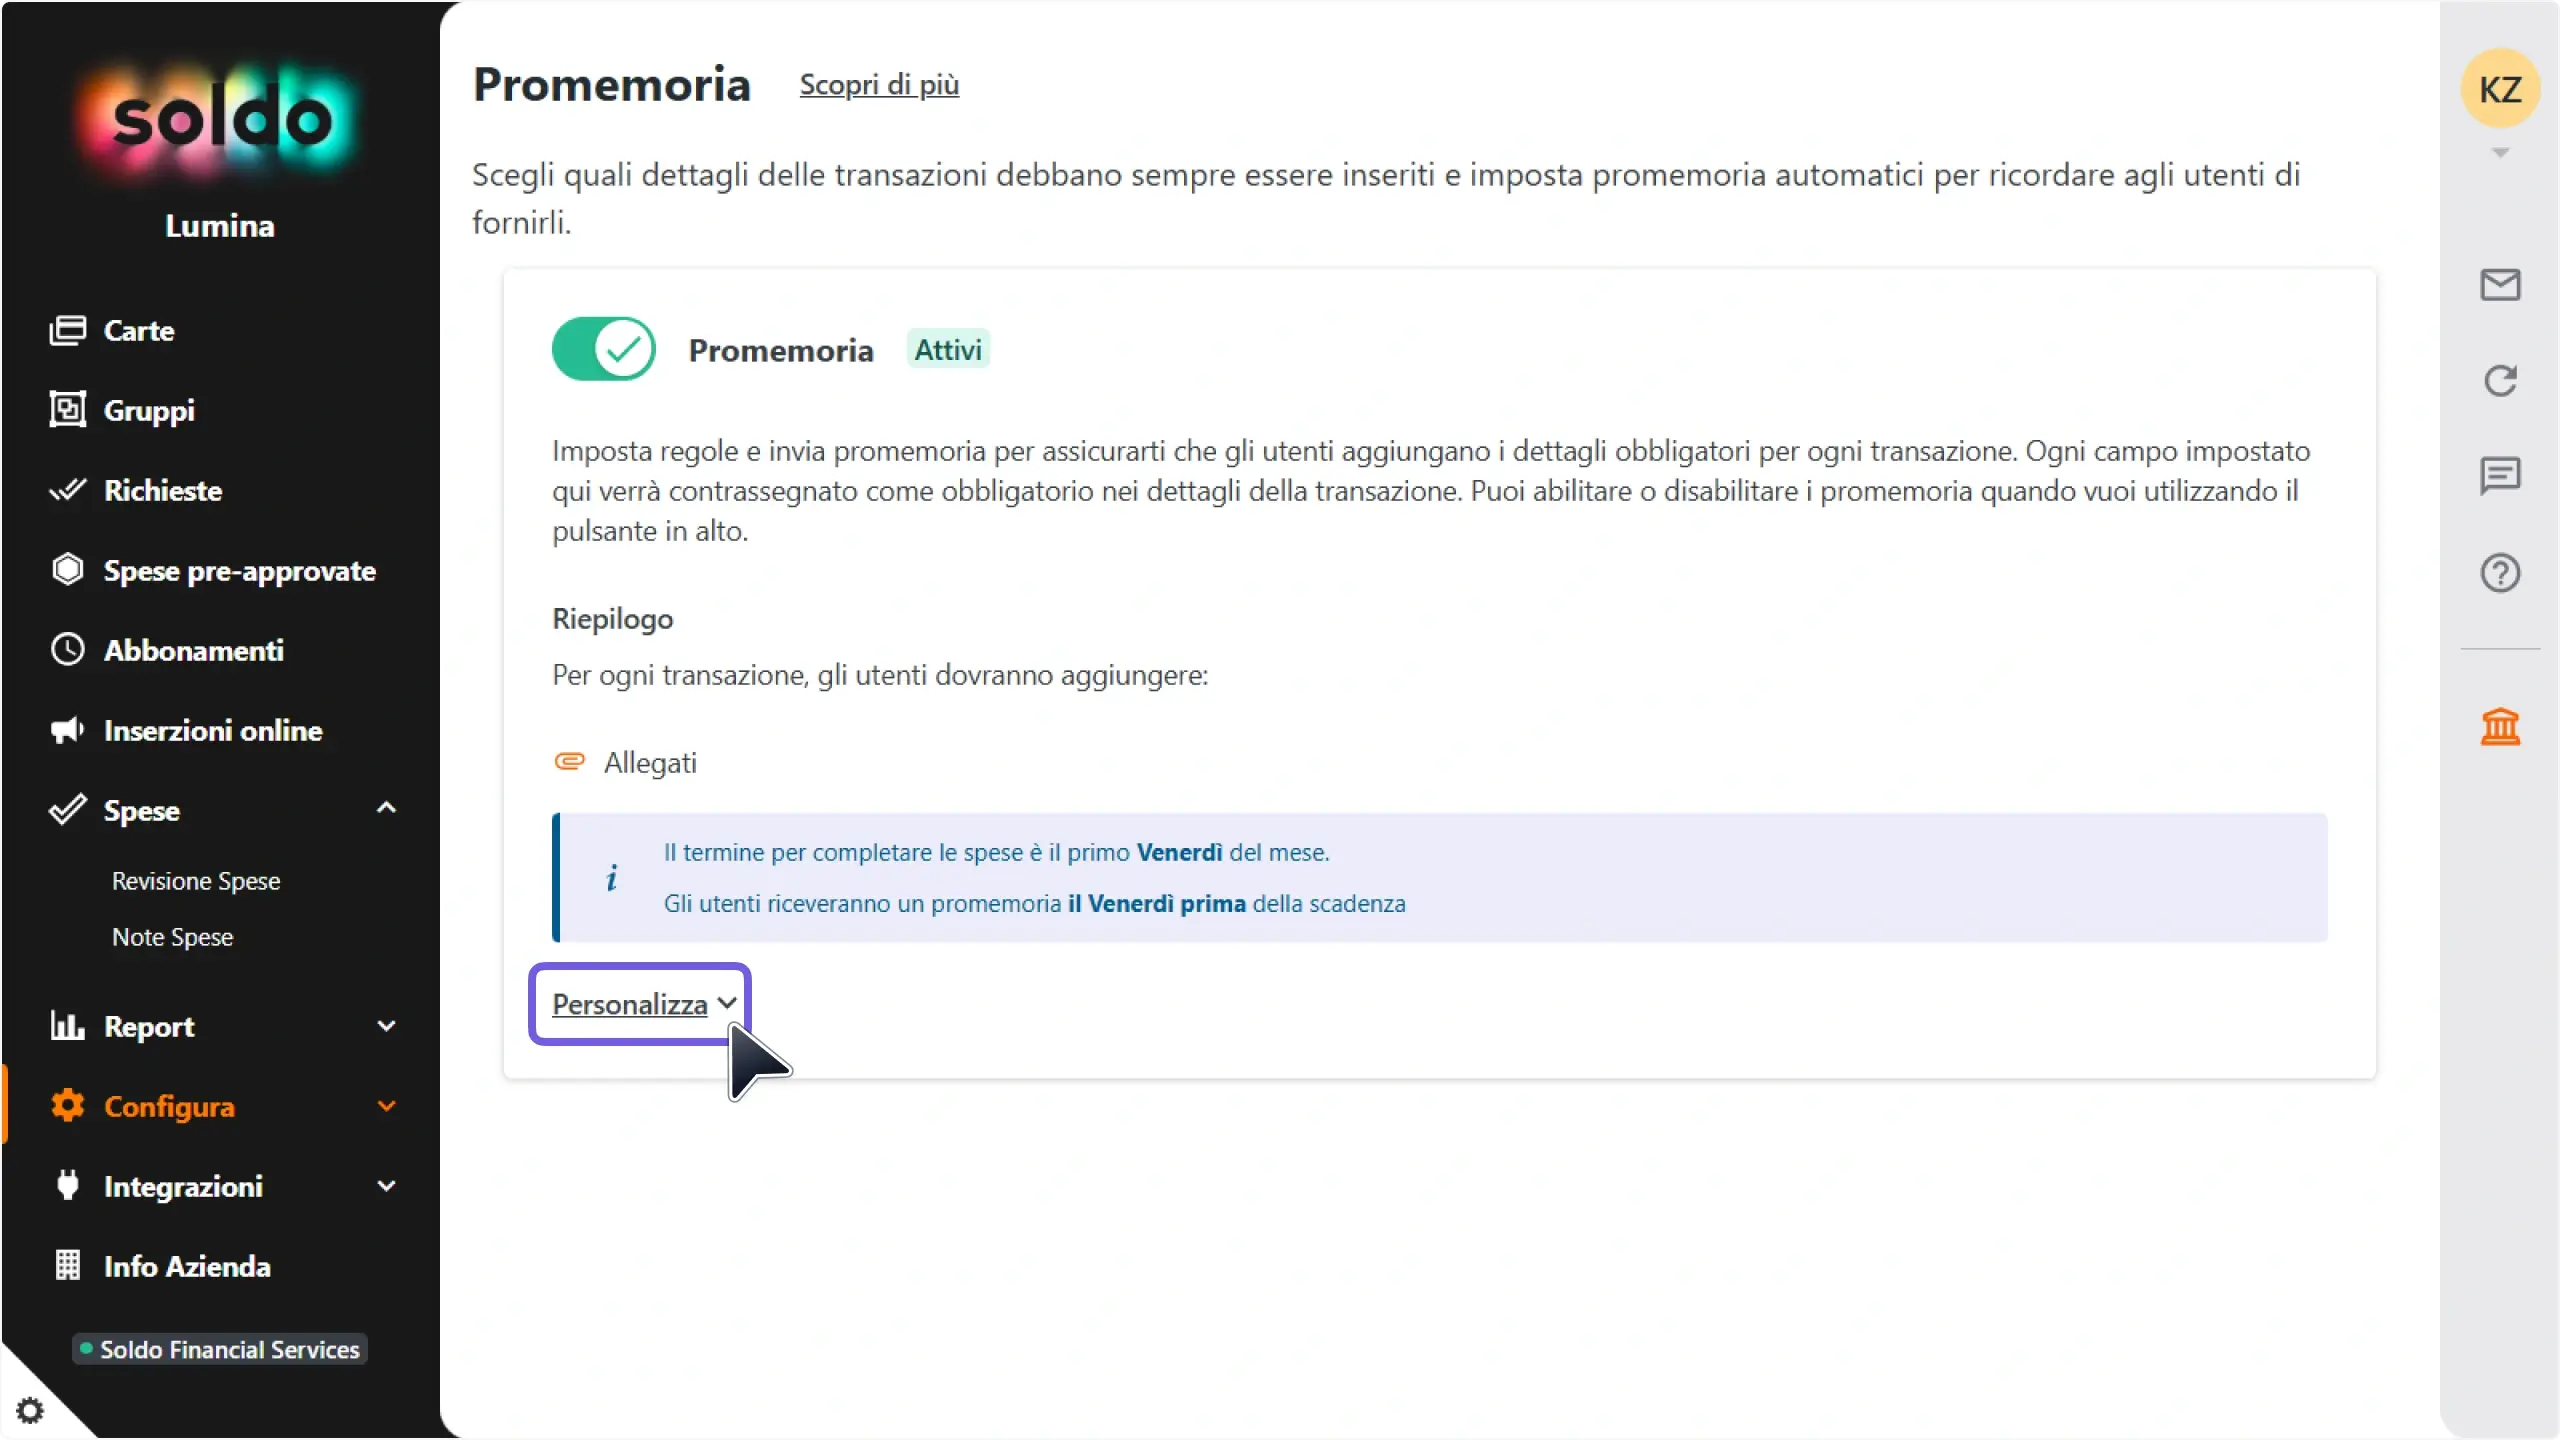Open the chat messages icon
Viewport: 2560px width, 1440px height.
coord(2500,476)
